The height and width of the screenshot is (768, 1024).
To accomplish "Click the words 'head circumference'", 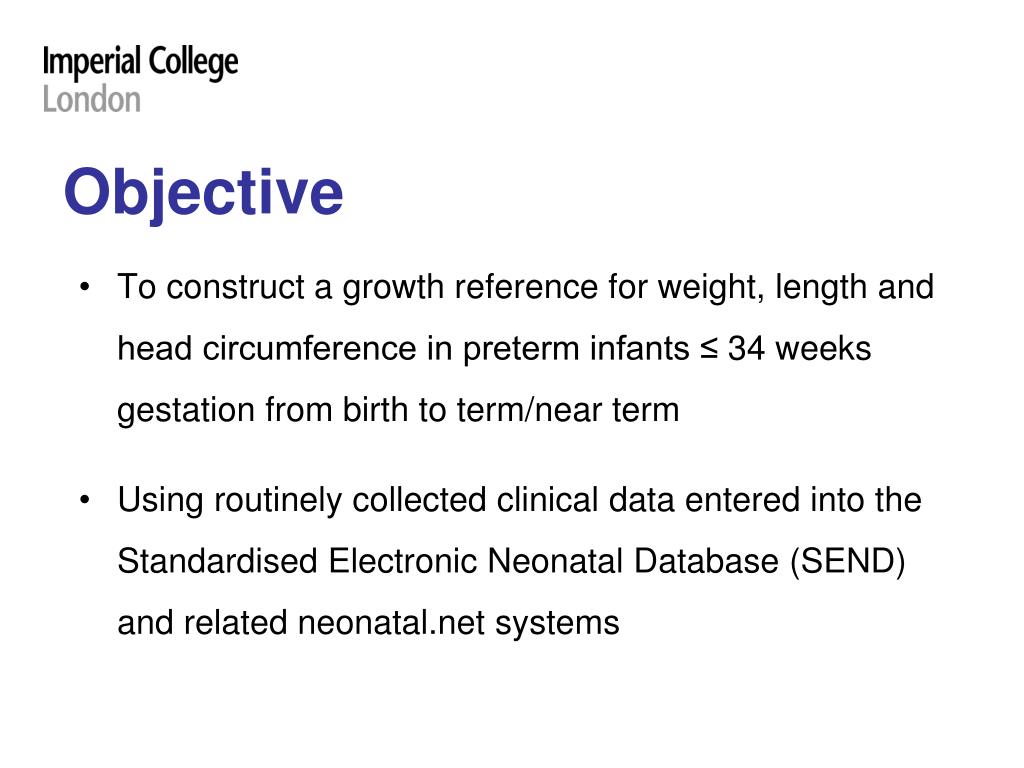I will 267,348.
